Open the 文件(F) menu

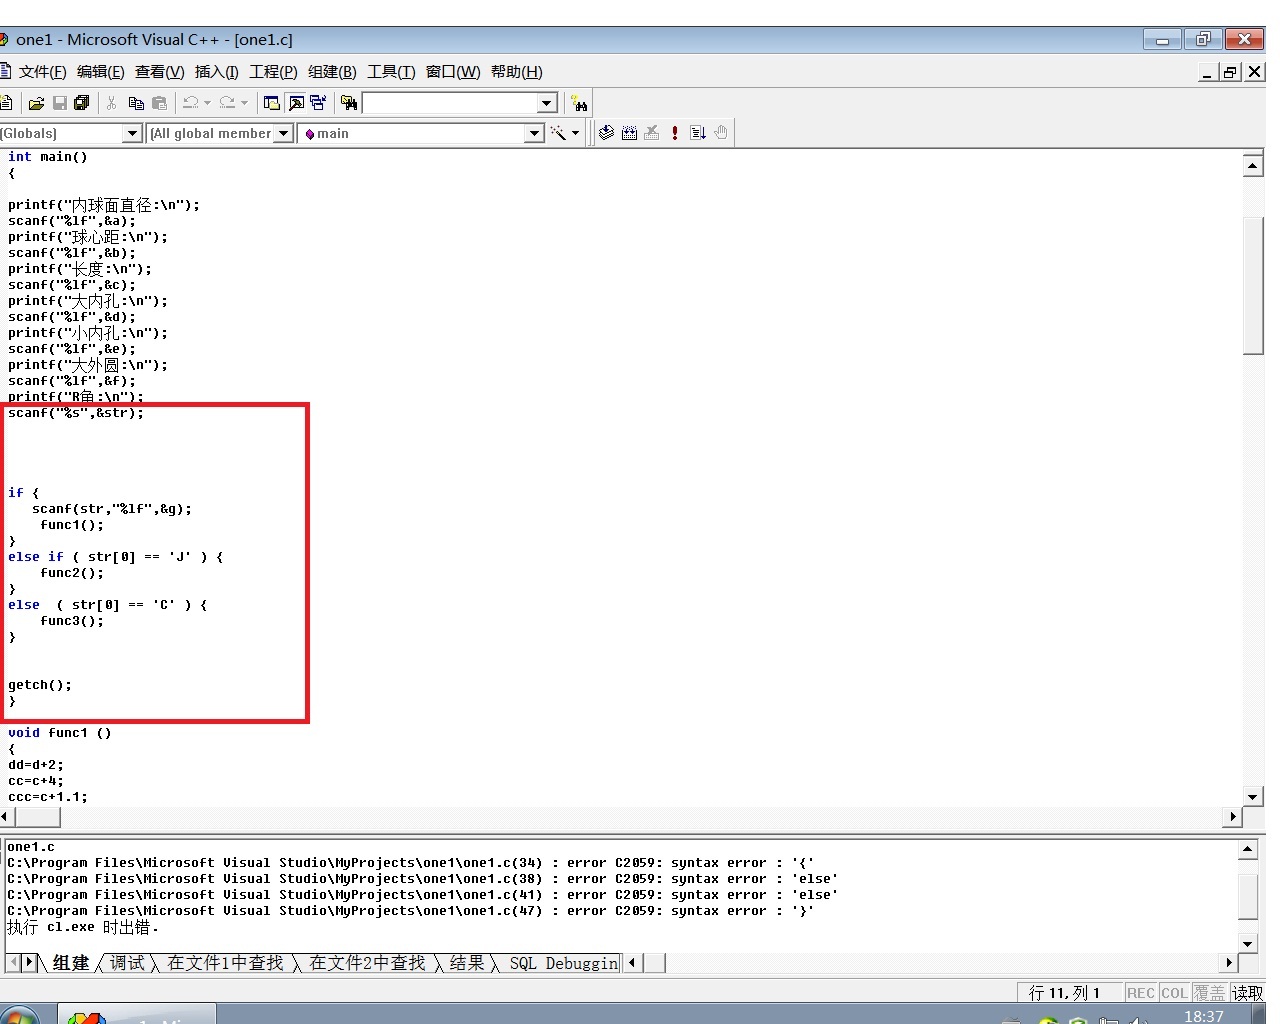coord(42,72)
